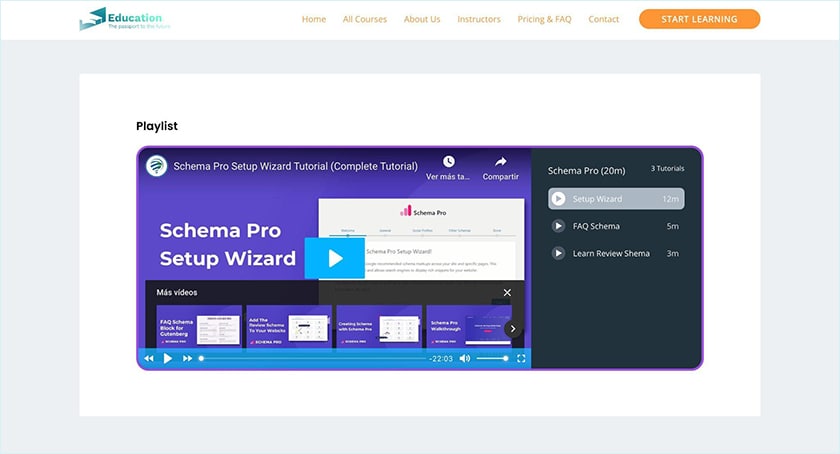This screenshot has height=454, width=840.
Task: Click the fast-forward icon in player controls
Action: point(187,358)
